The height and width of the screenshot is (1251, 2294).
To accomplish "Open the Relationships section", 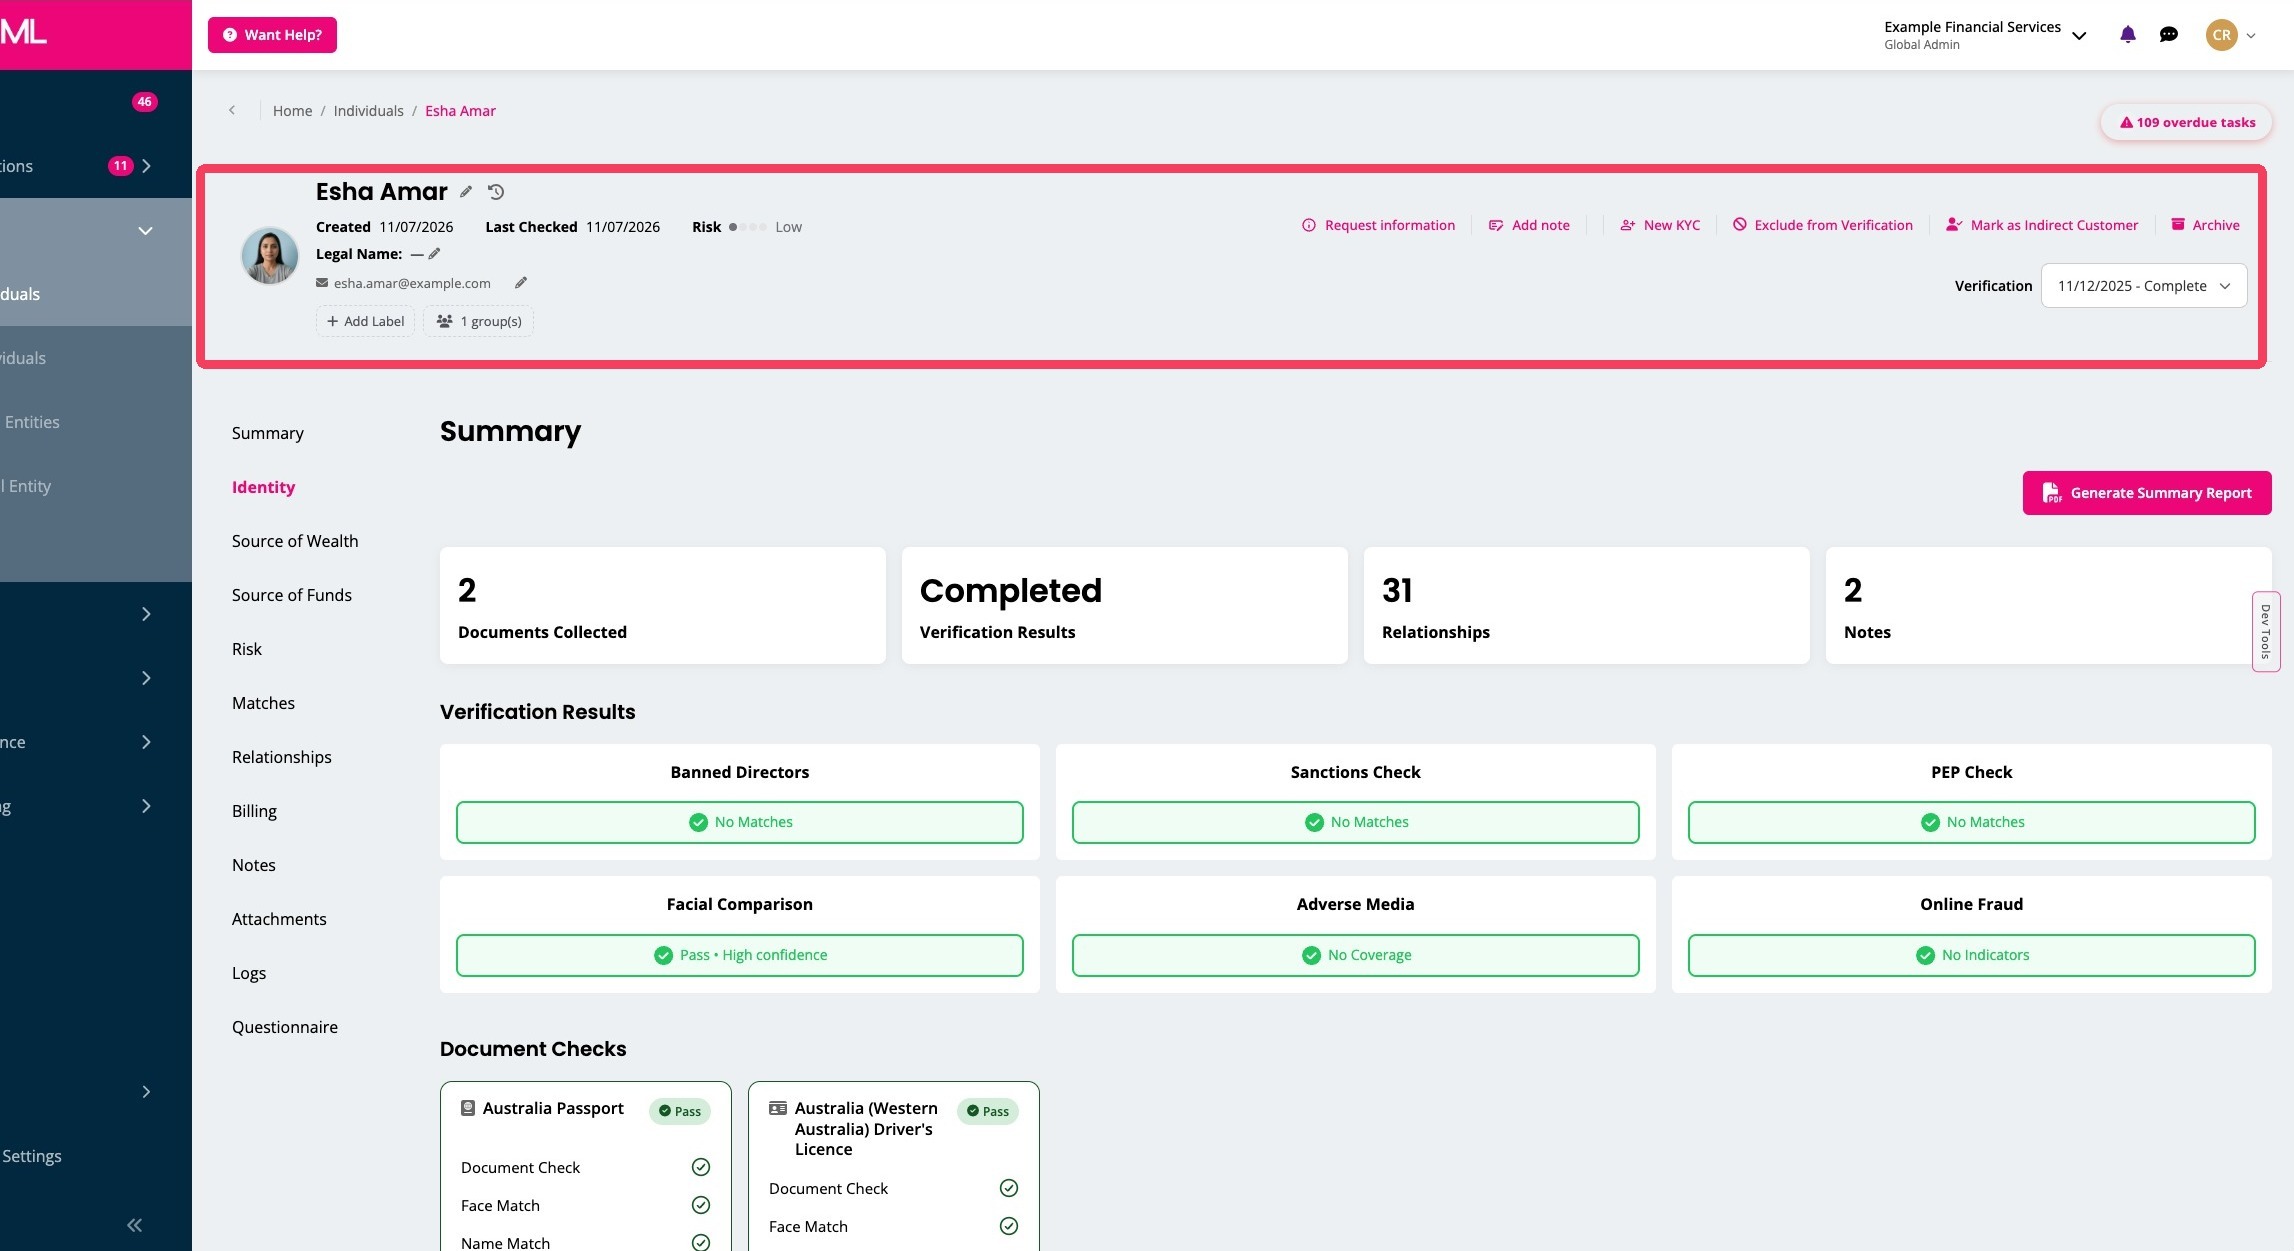I will click(282, 757).
